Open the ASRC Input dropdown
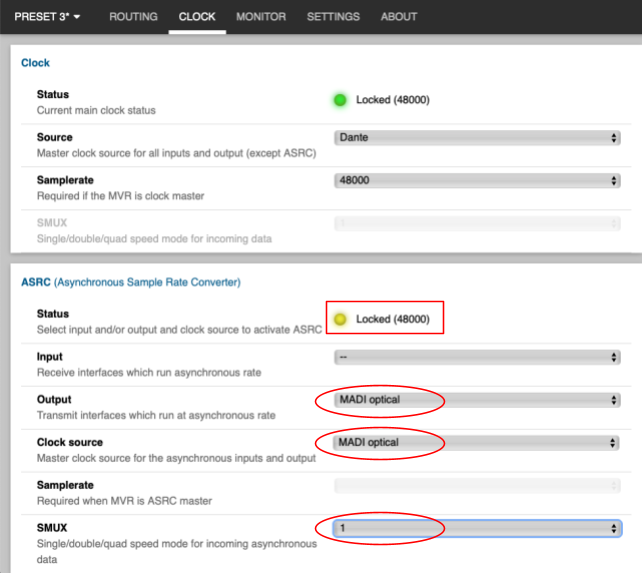642x573 pixels. (477, 358)
